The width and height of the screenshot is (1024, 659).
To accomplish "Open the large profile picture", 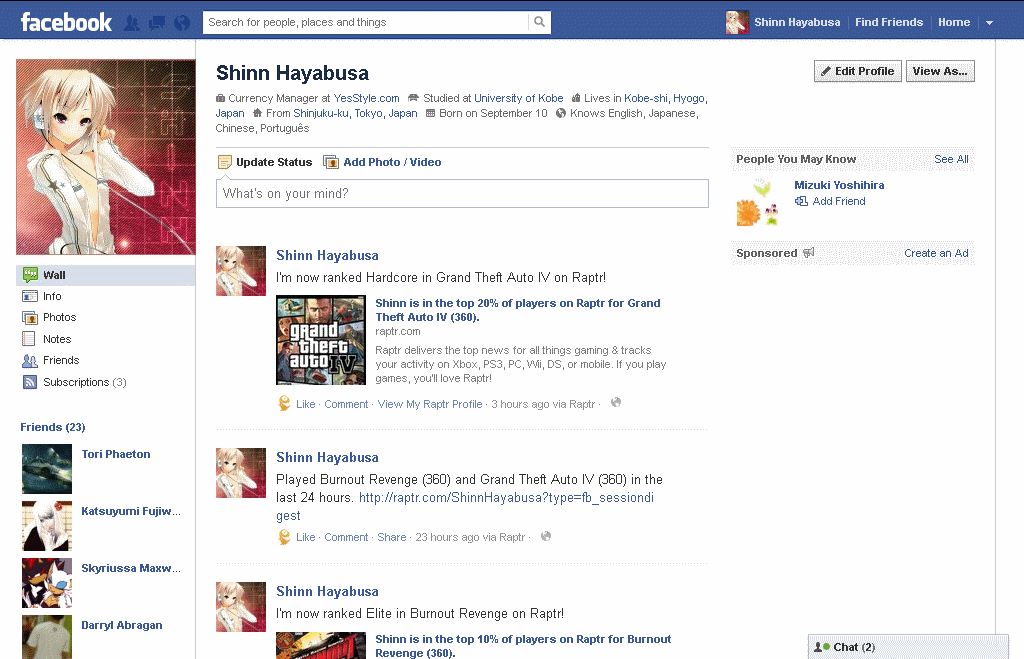I will (106, 157).
